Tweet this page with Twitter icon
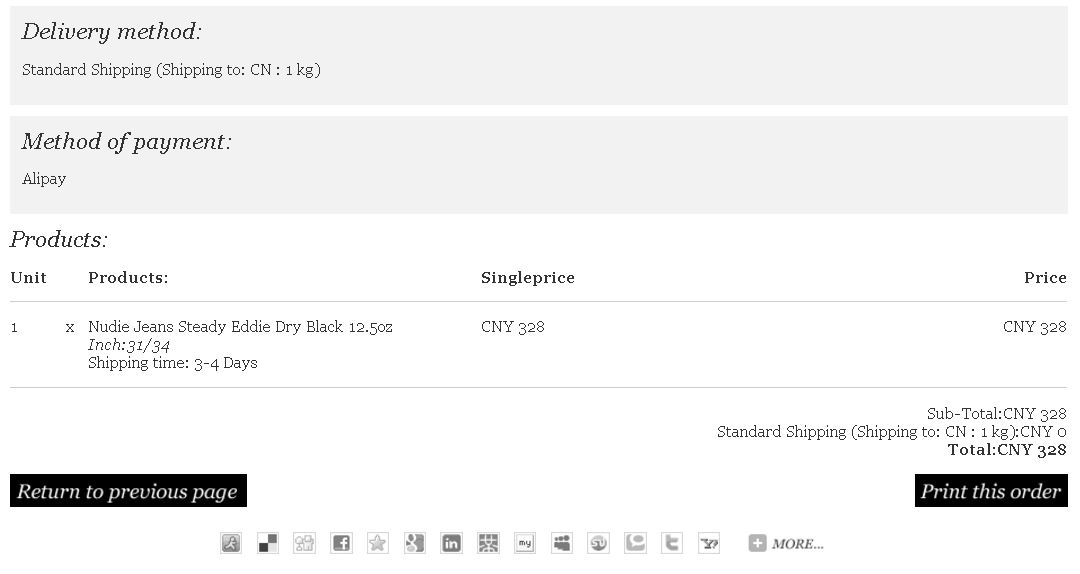This screenshot has width=1080, height=574. pos(672,543)
